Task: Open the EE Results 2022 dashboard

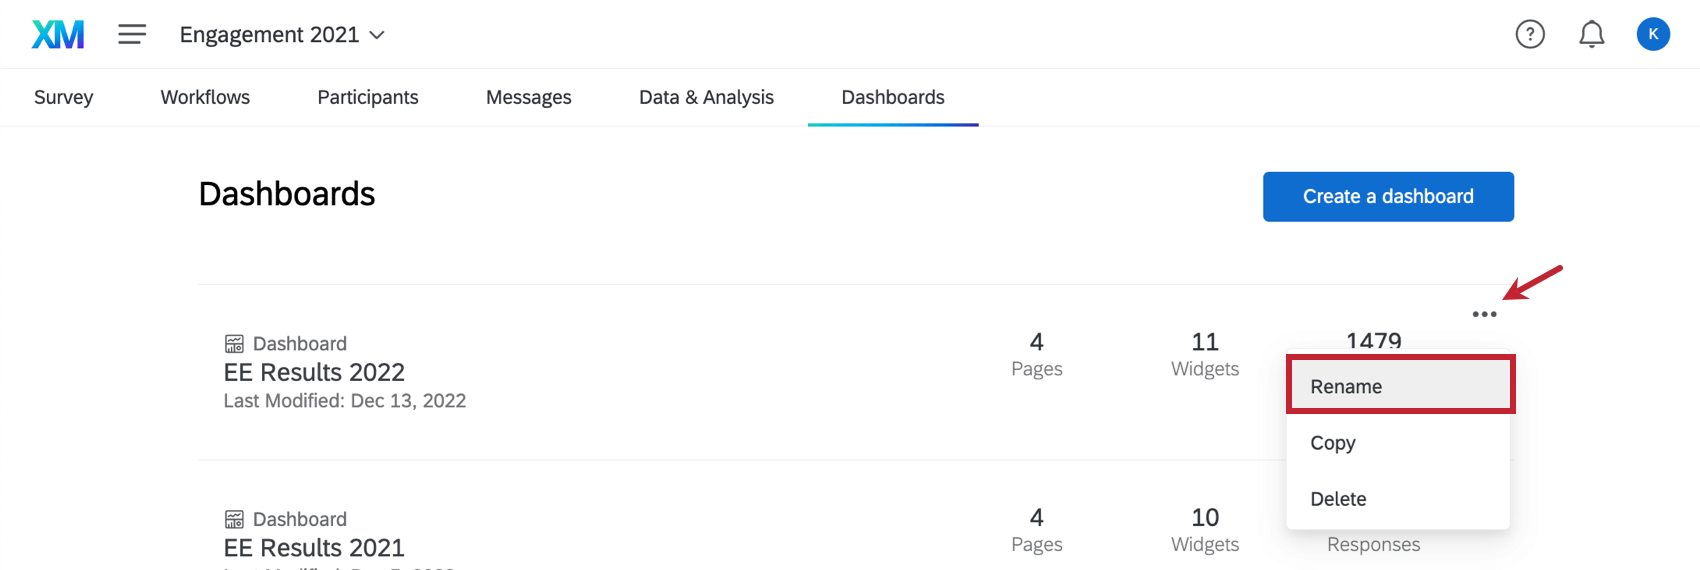Action: (314, 372)
